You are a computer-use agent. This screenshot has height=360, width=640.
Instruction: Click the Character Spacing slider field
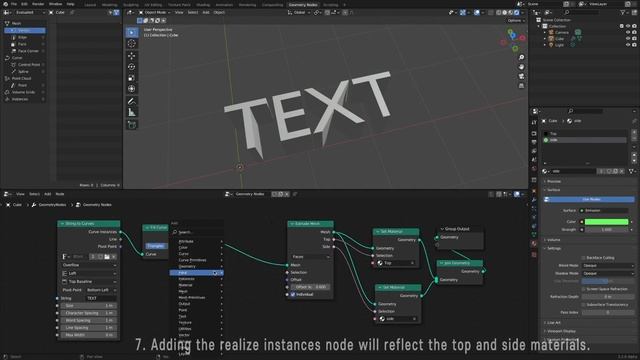click(x=88, y=313)
